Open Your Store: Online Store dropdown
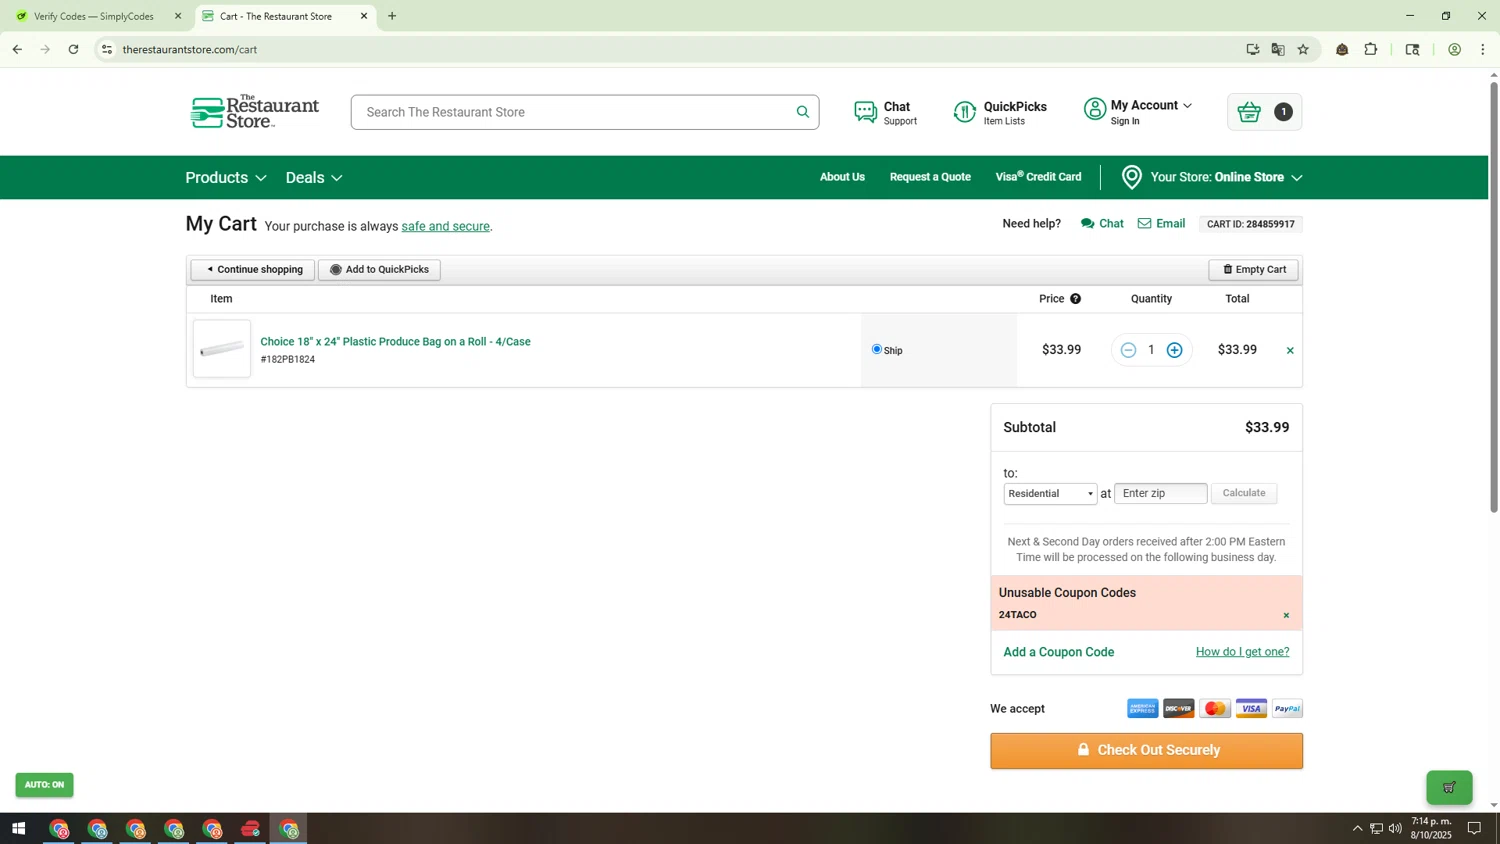Image resolution: width=1500 pixels, height=844 pixels. click(1226, 177)
